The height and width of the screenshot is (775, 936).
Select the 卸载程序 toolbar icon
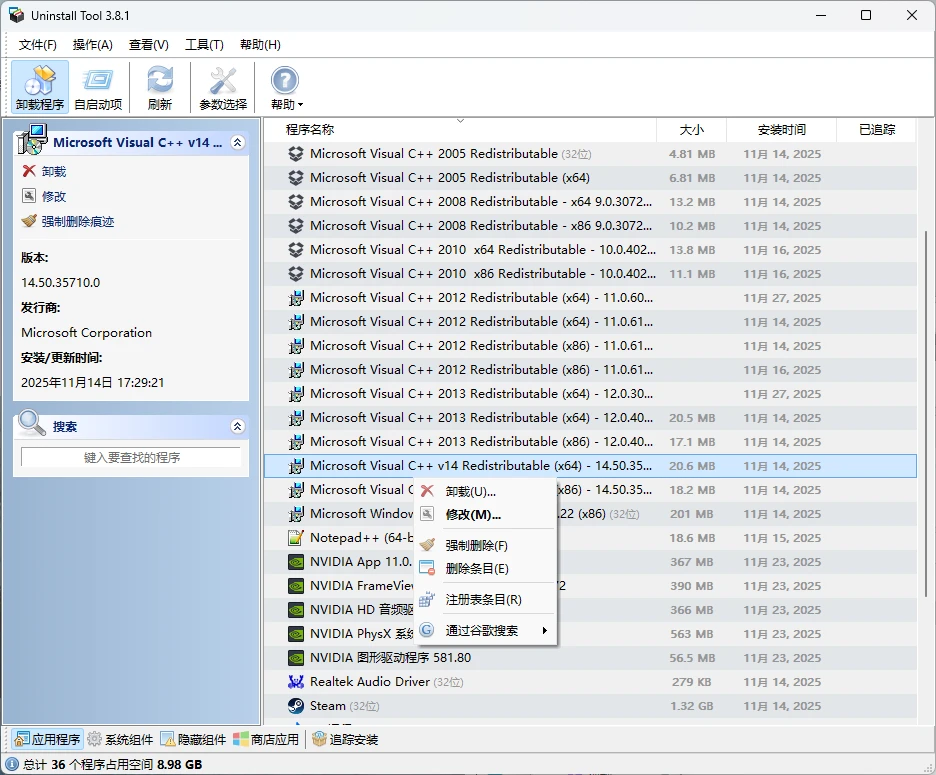coord(38,86)
